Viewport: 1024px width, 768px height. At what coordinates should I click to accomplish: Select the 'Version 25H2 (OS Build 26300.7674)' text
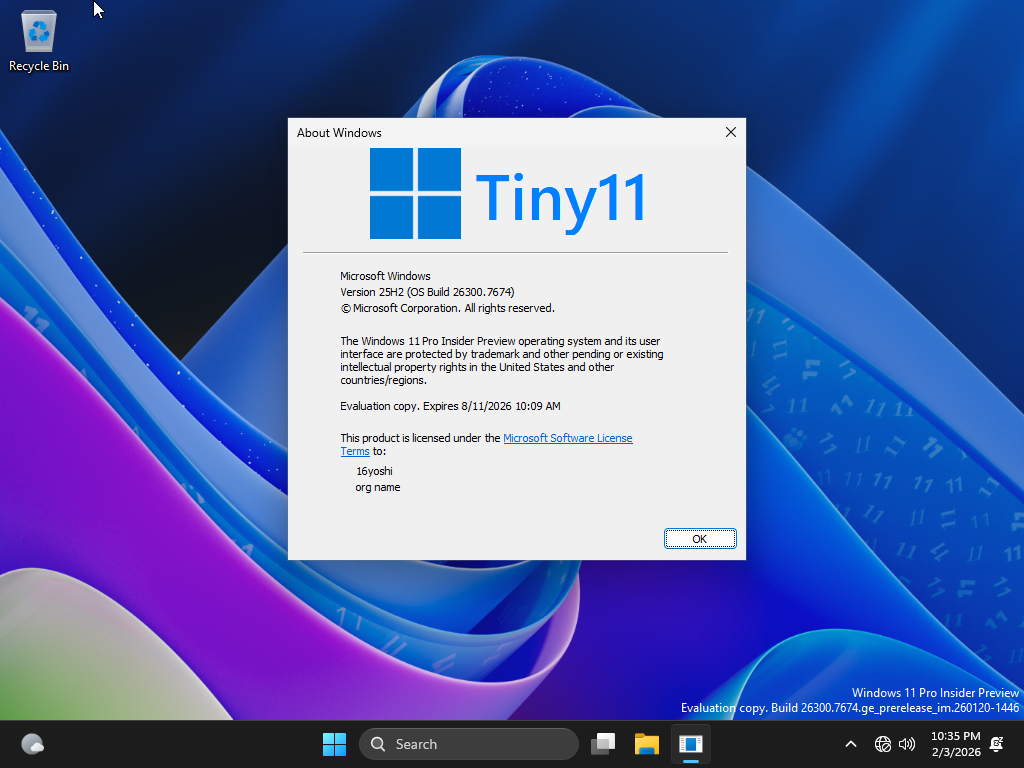click(x=427, y=292)
